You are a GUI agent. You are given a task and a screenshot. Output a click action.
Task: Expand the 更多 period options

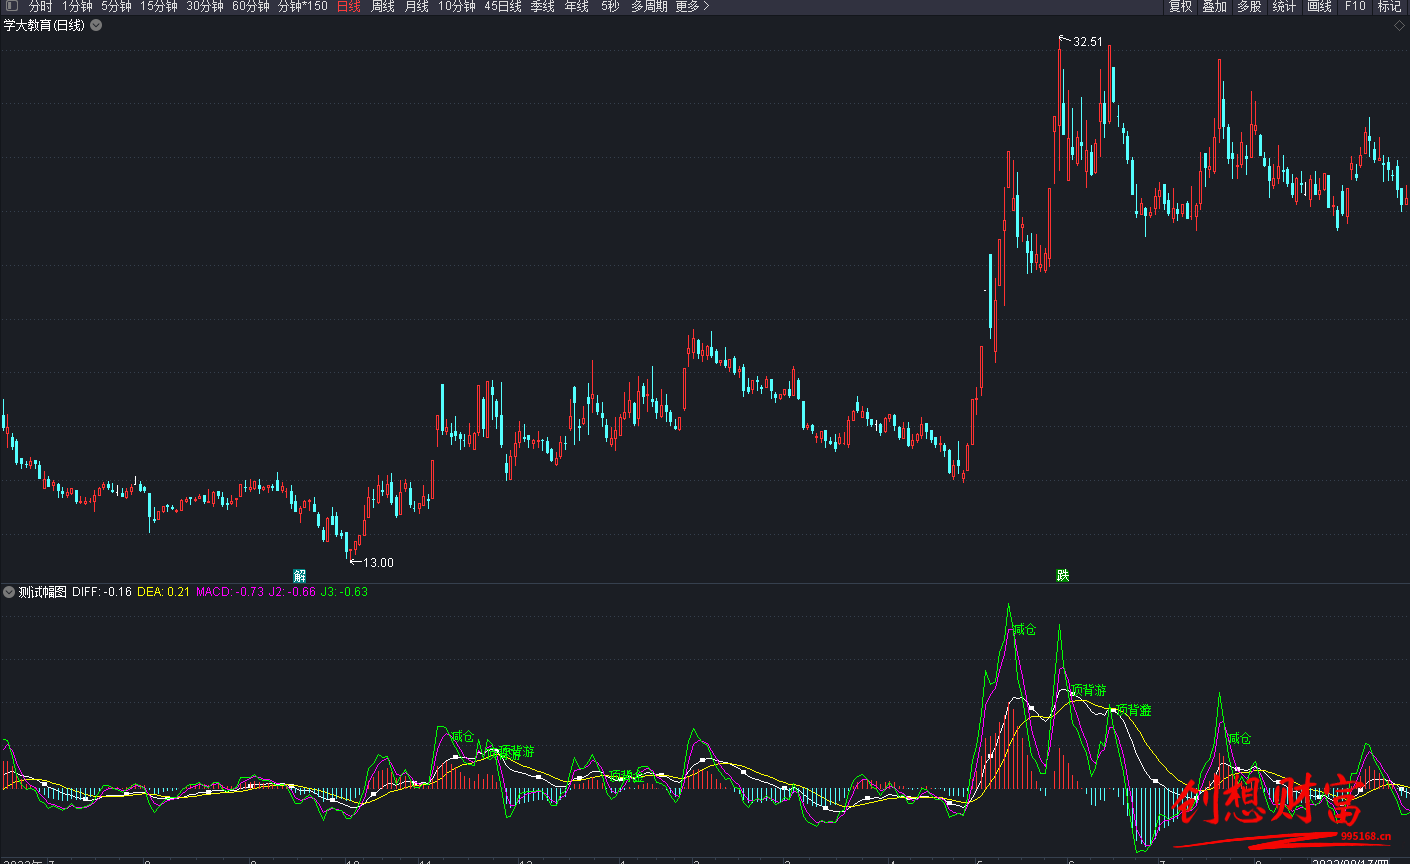pyautogui.click(x=692, y=6)
